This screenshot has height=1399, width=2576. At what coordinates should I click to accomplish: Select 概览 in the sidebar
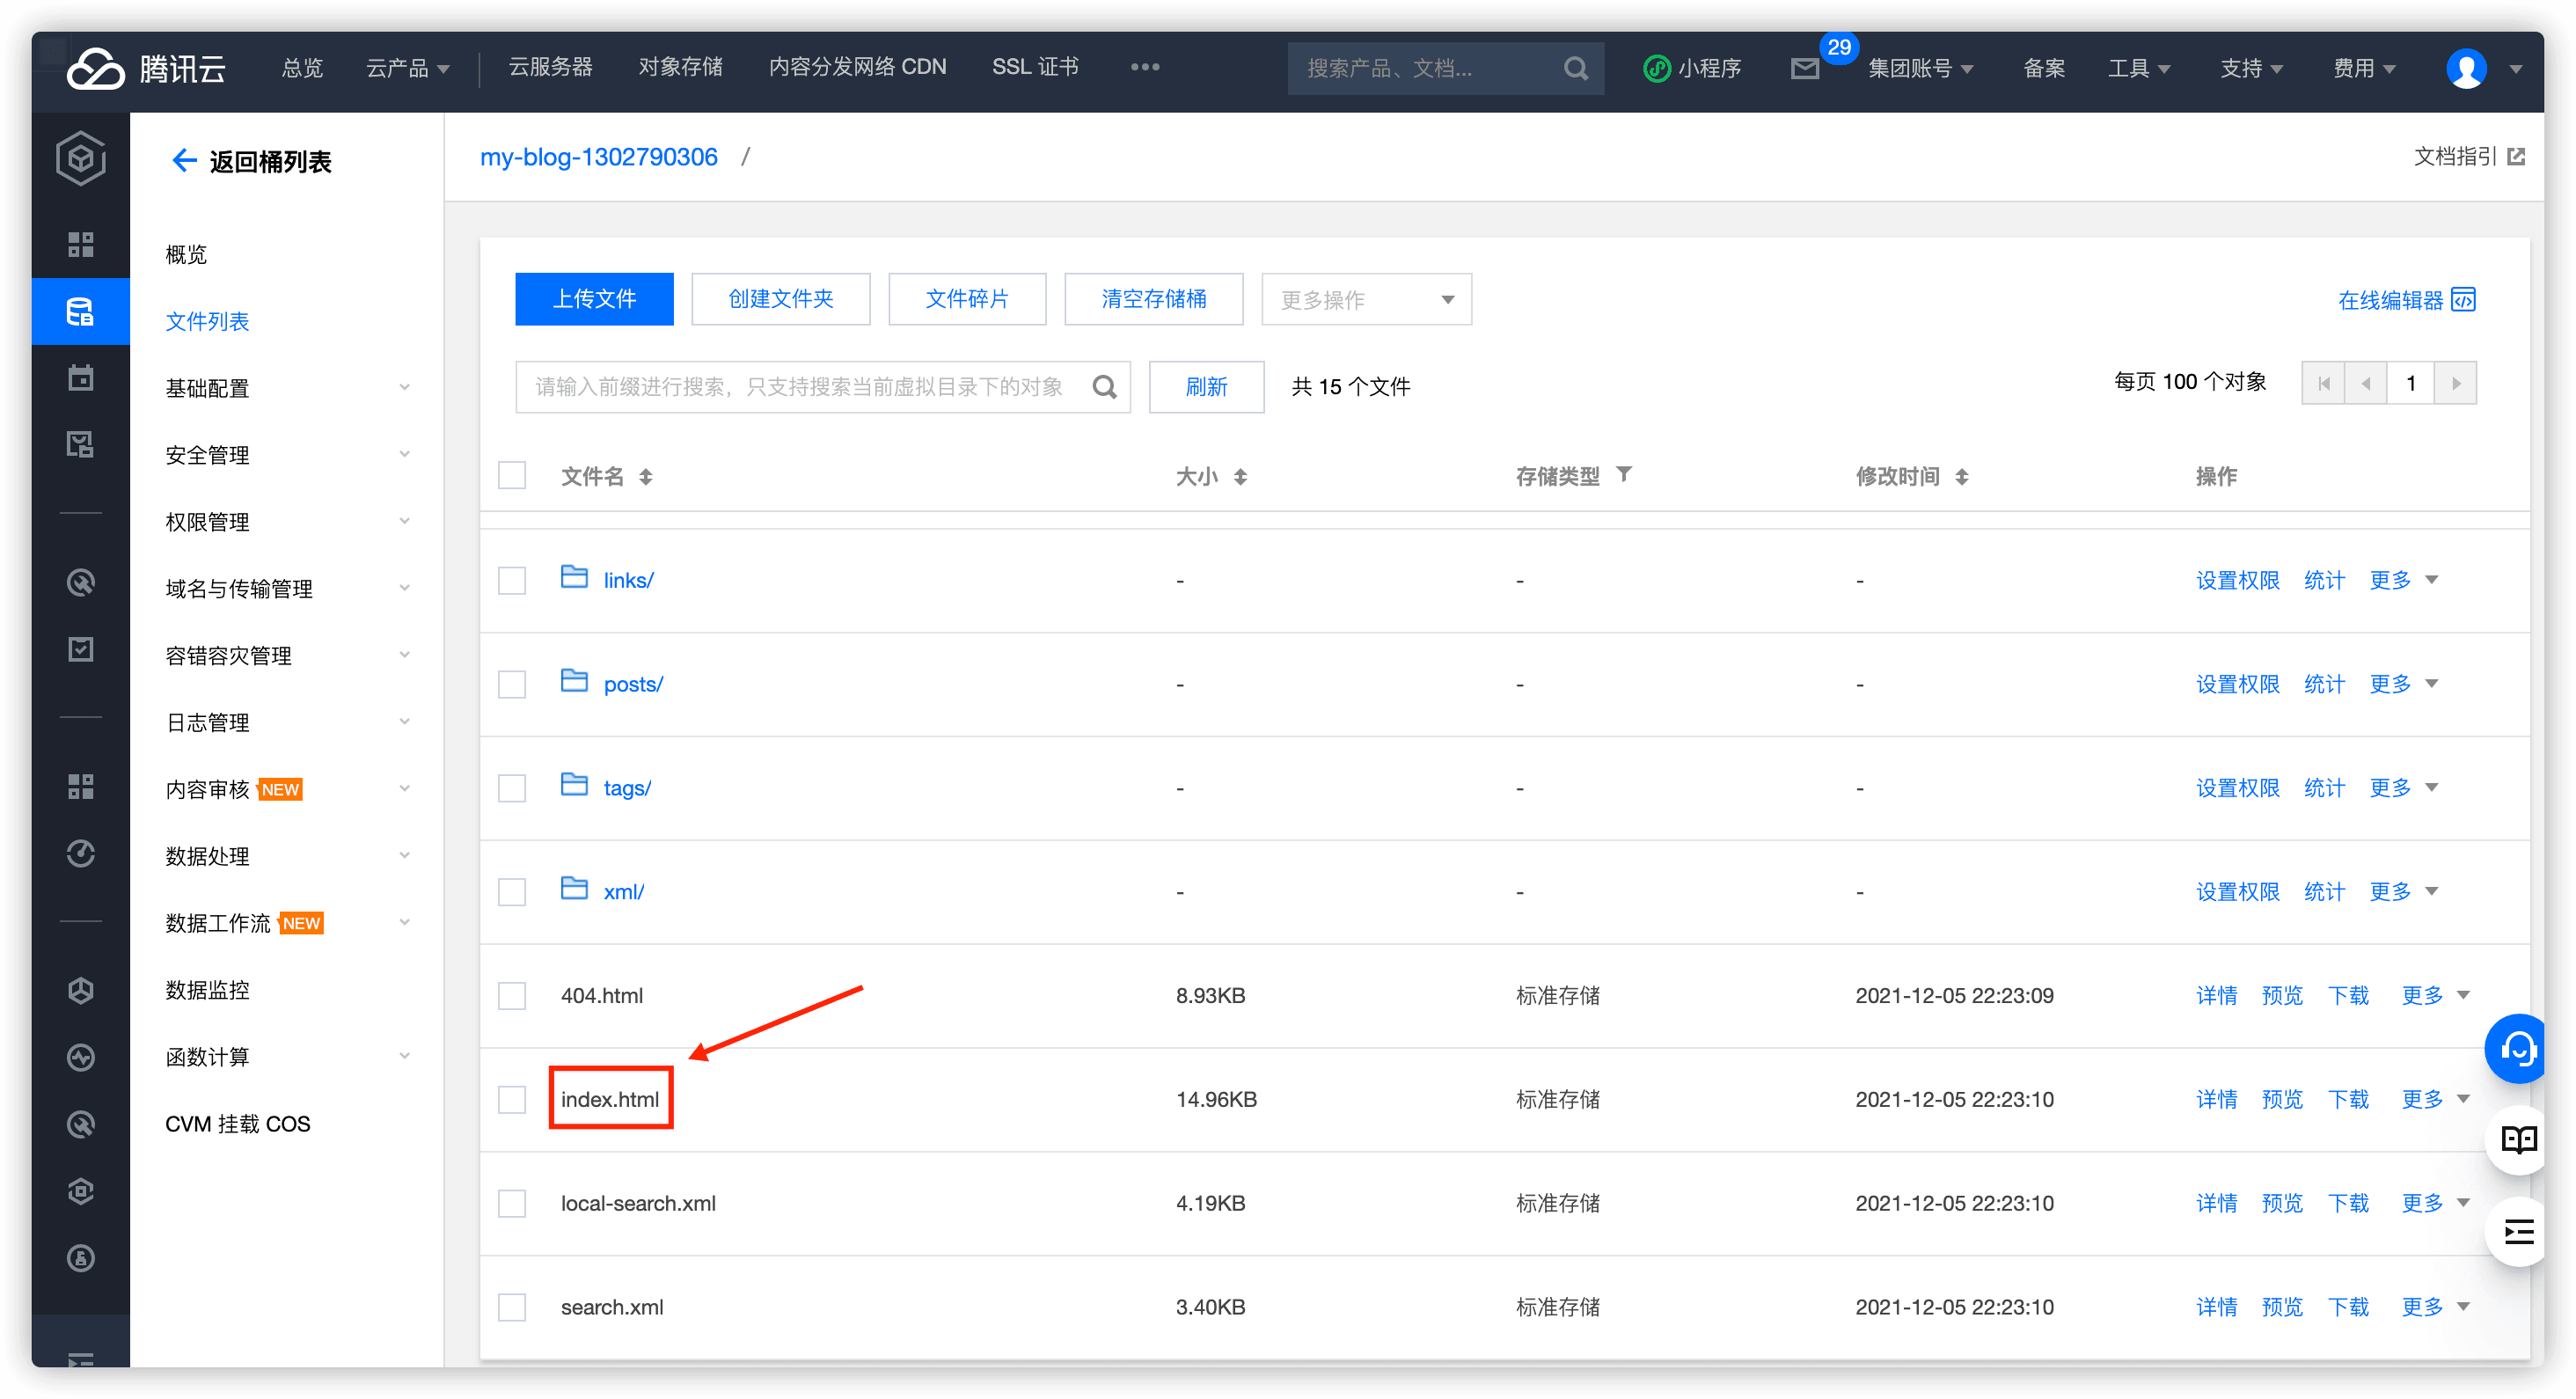click(186, 254)
